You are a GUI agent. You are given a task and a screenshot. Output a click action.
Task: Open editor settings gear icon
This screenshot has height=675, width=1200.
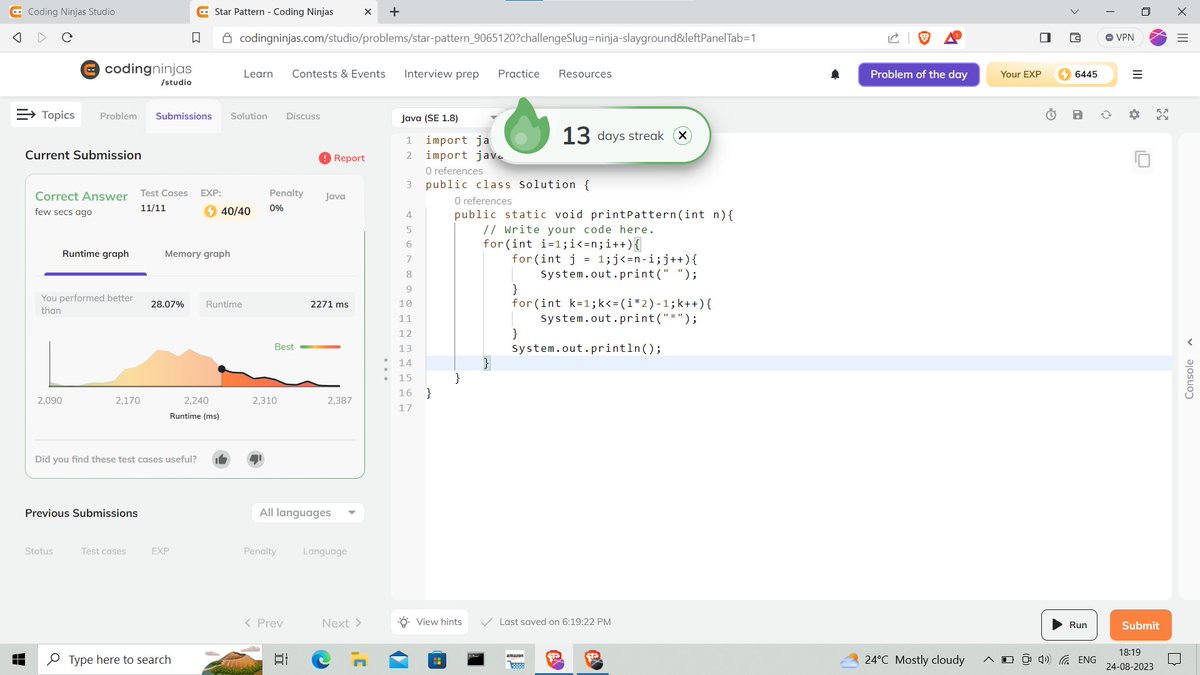click(x=1134, y=115)
